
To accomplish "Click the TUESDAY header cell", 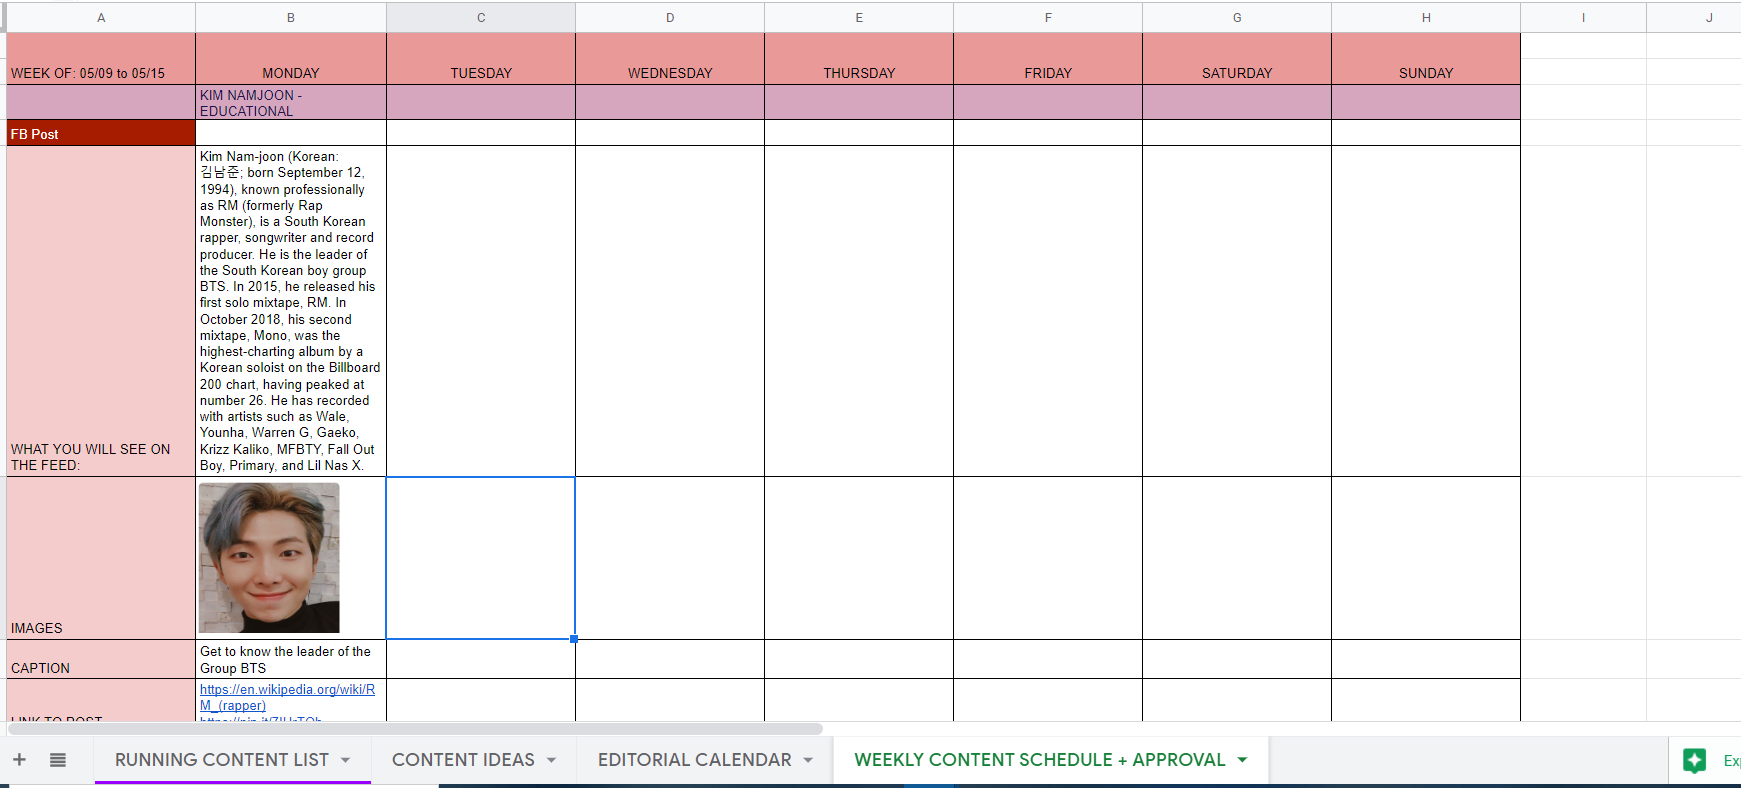I will point(481,59).
